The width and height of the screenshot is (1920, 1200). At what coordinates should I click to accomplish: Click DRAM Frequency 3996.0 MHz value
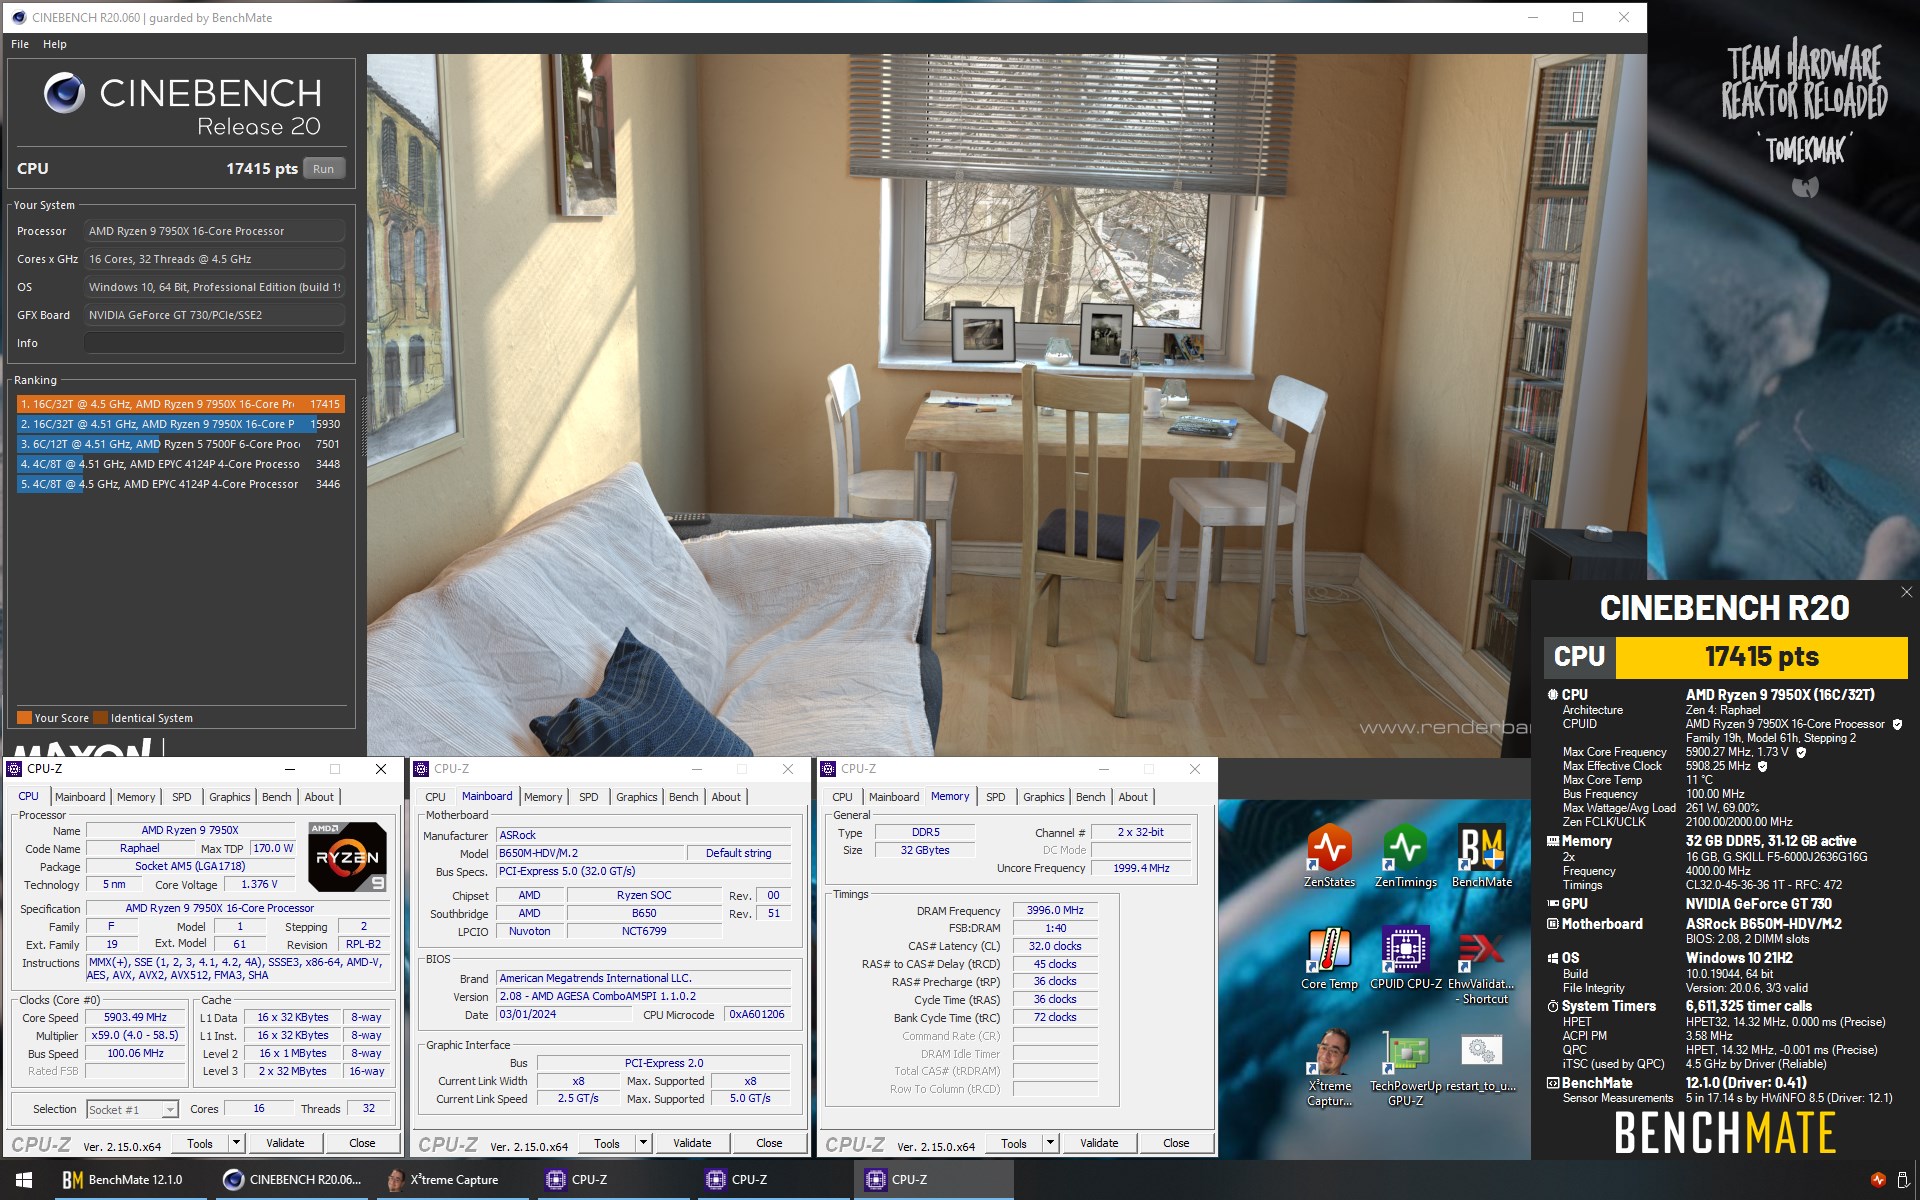tap(1056, 910)
